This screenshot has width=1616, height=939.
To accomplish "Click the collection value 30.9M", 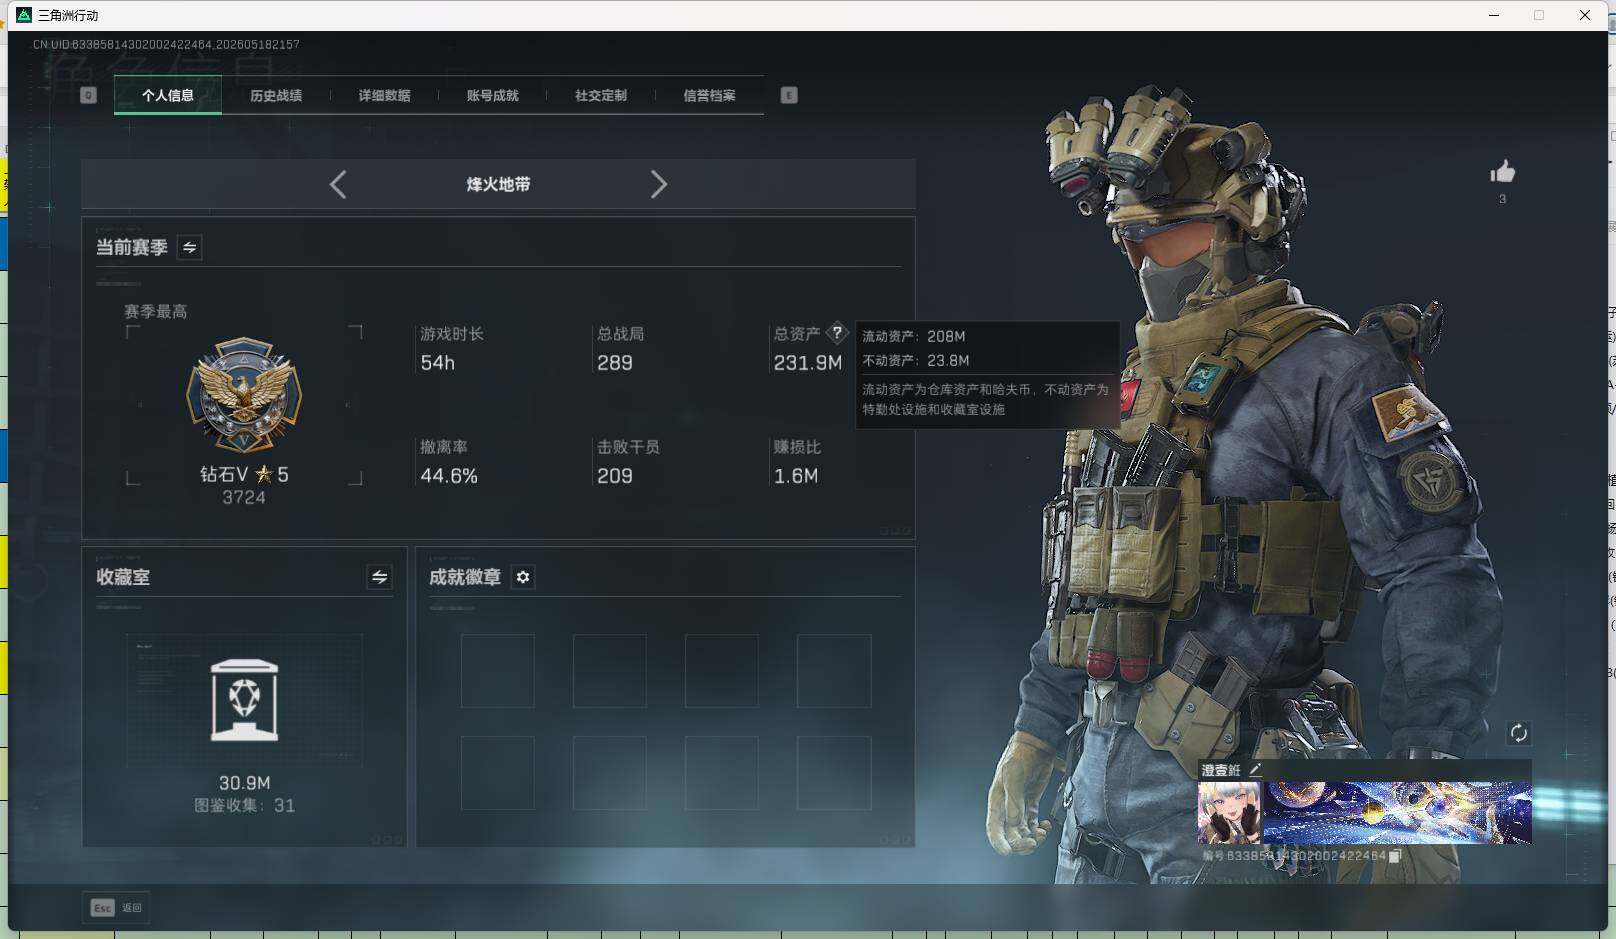I will click(x=245, y=783).
